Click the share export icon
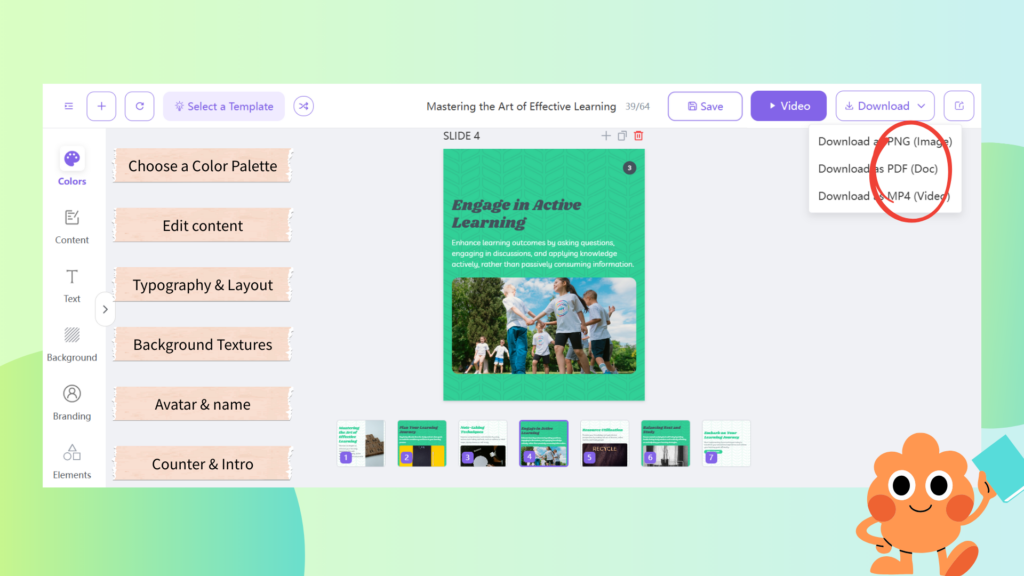 [x=959, y=106]
